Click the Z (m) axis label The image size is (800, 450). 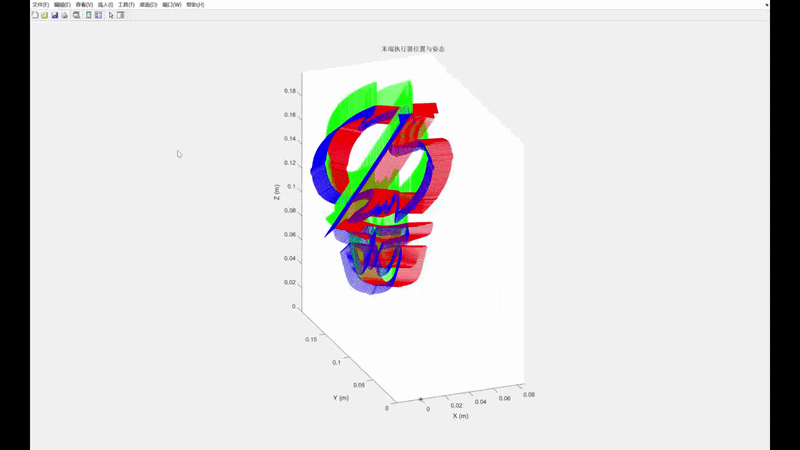click(277, 192)
